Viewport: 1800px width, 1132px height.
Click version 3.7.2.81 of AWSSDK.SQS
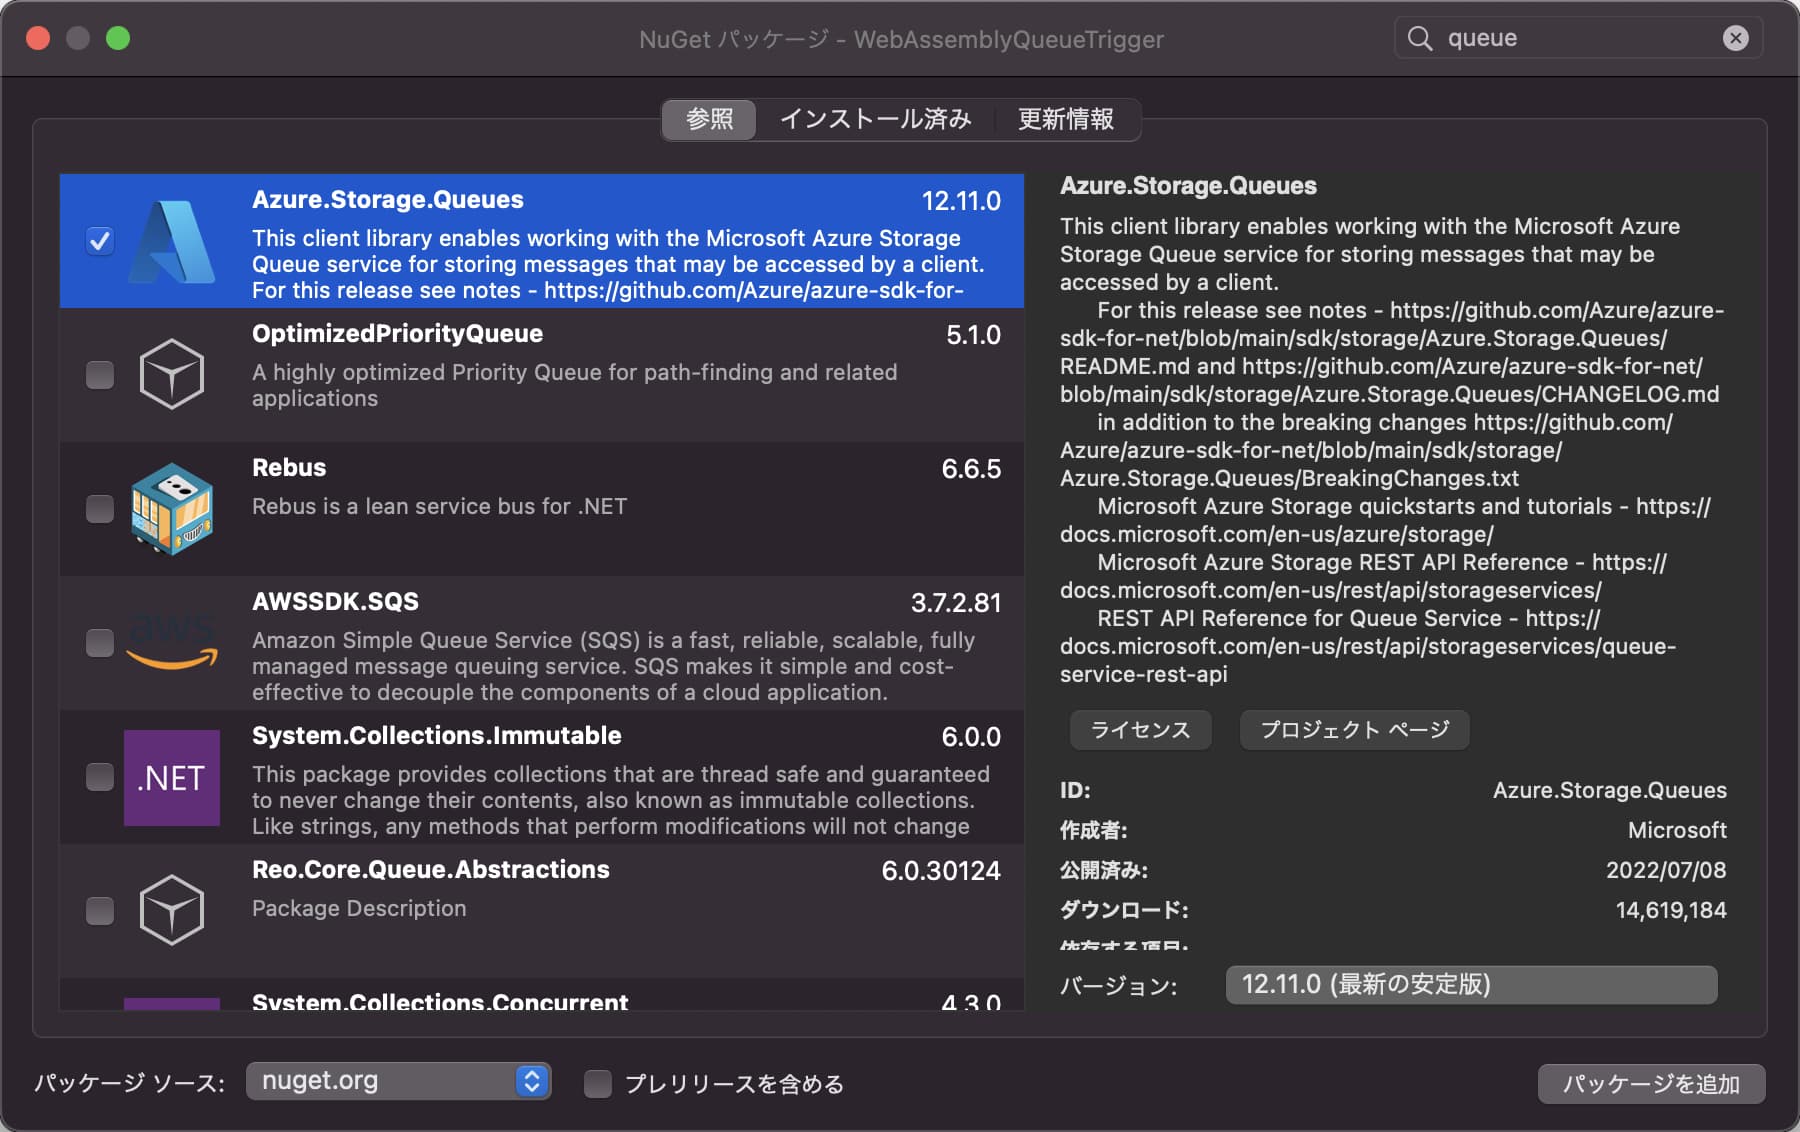956,603
